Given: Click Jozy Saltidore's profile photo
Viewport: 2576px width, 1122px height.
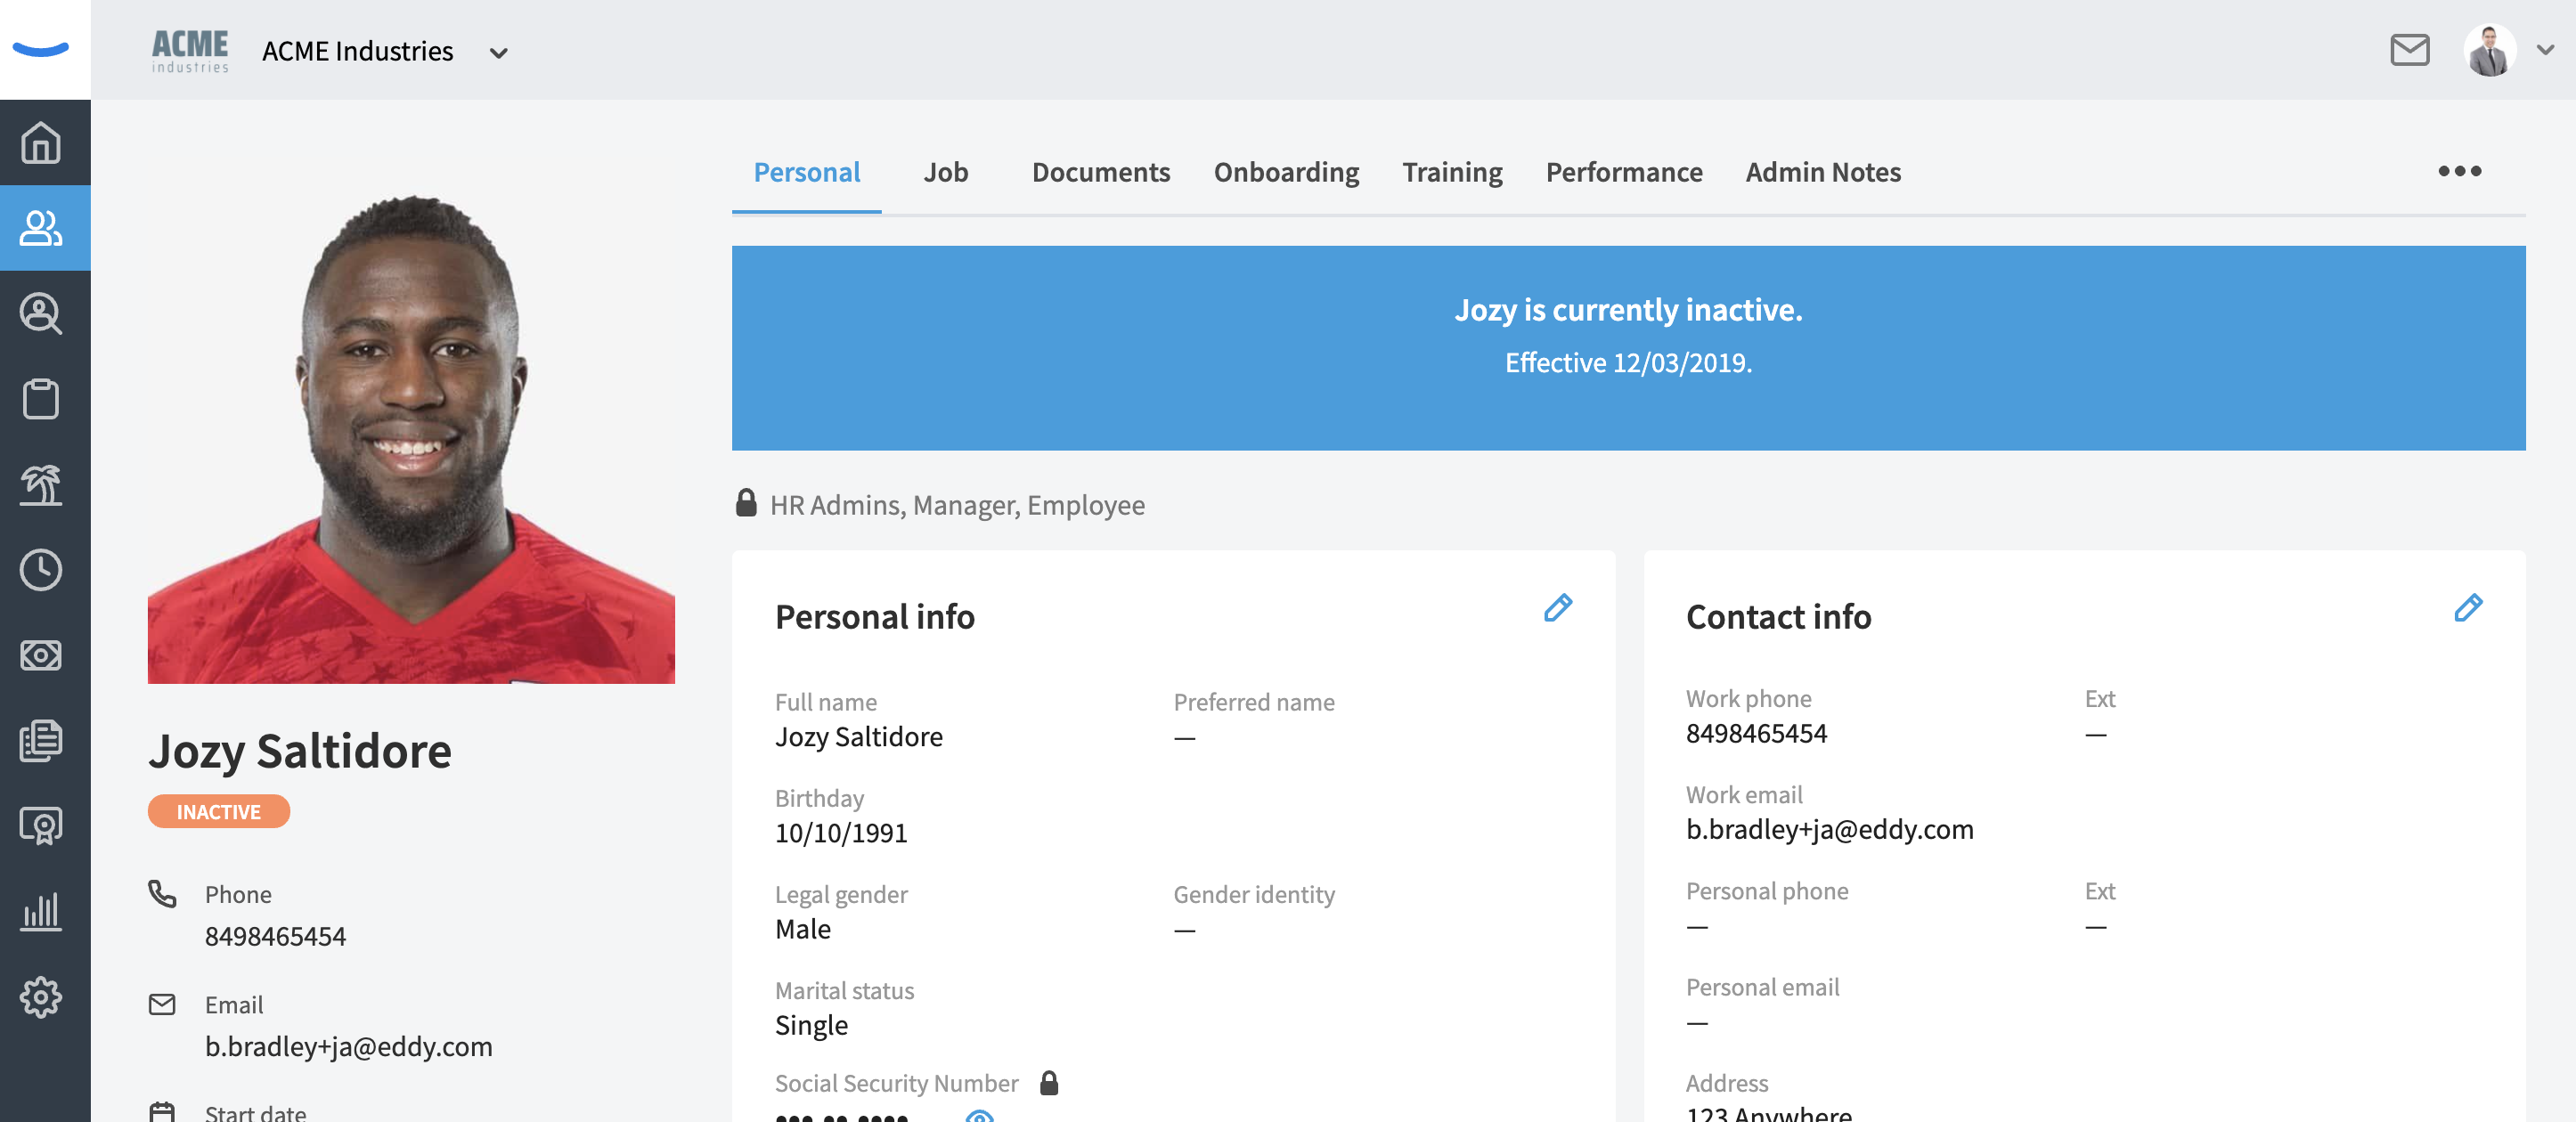Looking at the screenshot, I should (x=411, y=438).
